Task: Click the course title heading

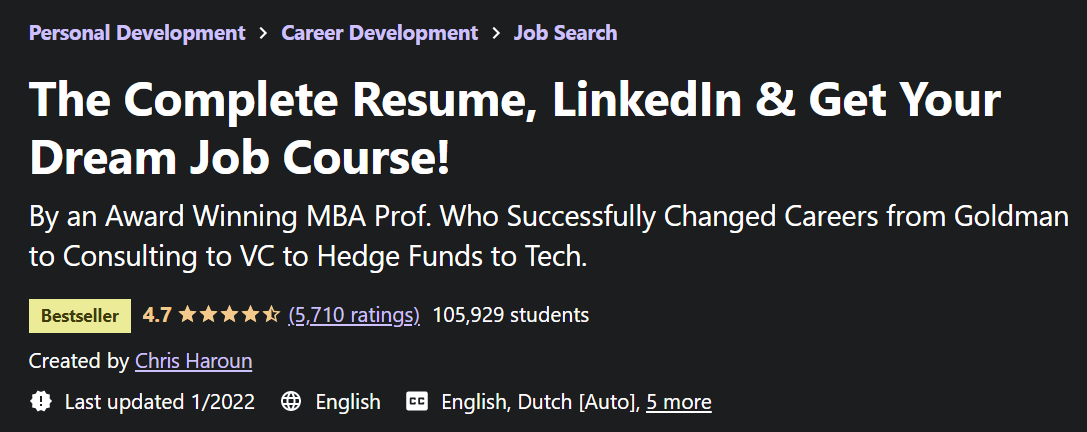Action: click(x=515, y=128)
